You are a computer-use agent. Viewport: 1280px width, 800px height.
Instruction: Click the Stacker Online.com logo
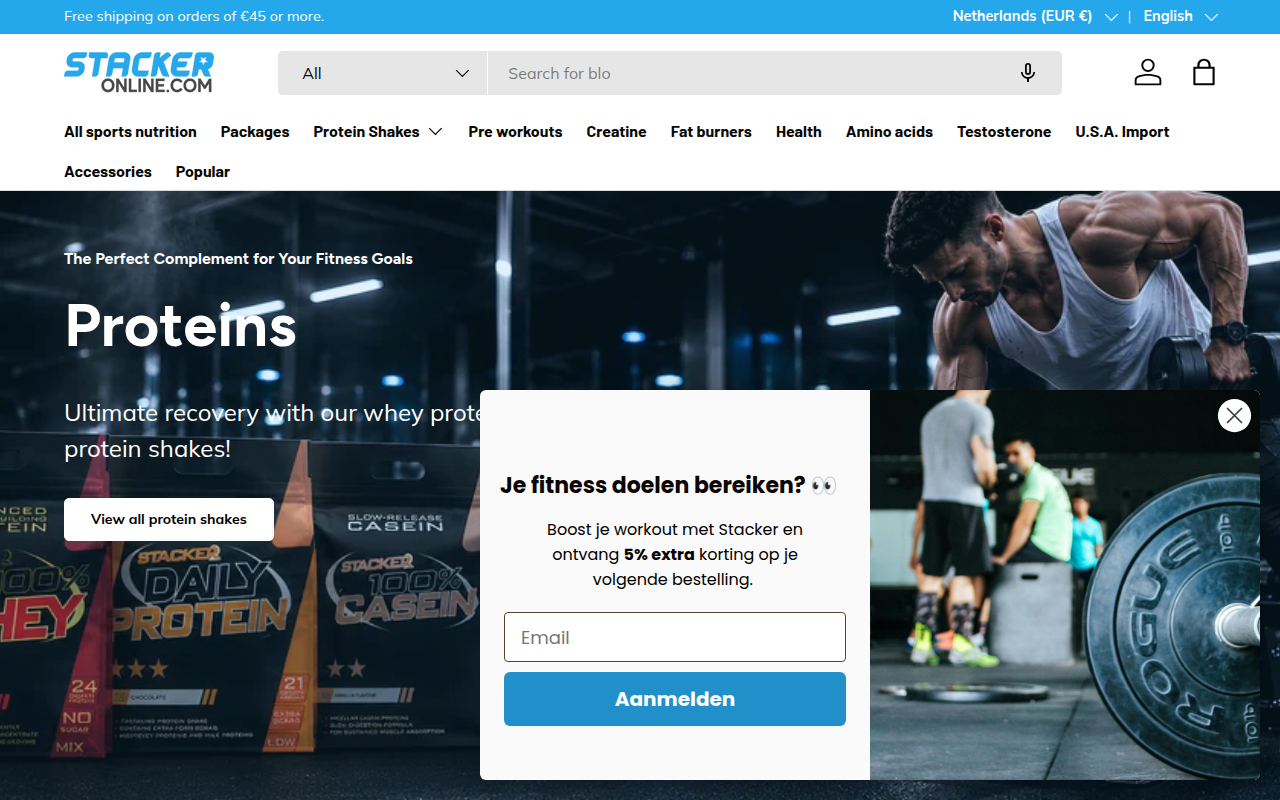click(x=139, y=72)
